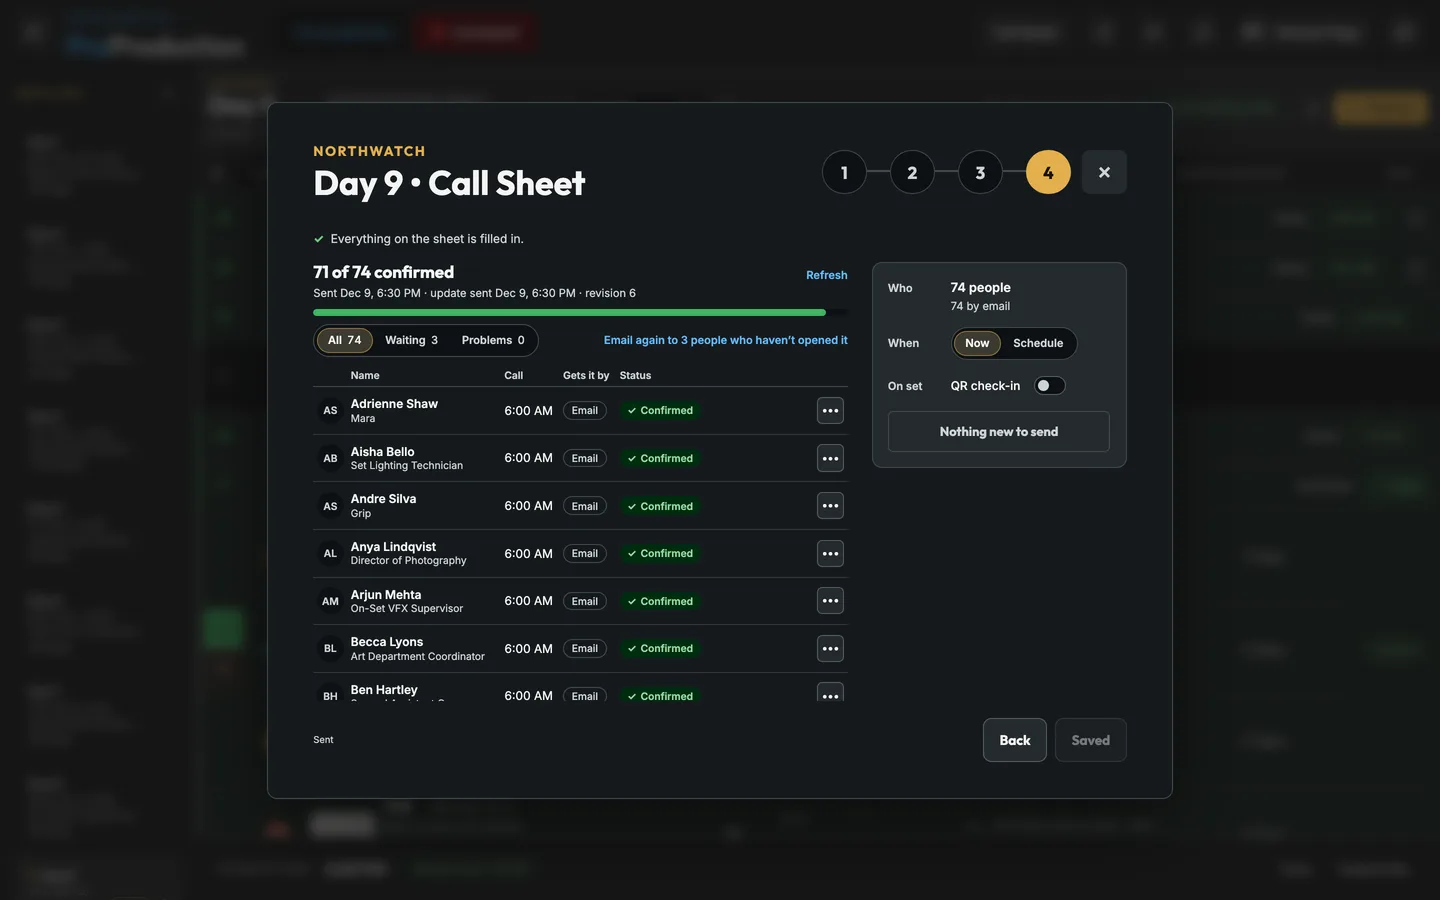Click Adrienne Shaw's AS avatar
The width and height of the screenshot is (1440, 900).
coord(330,411)
